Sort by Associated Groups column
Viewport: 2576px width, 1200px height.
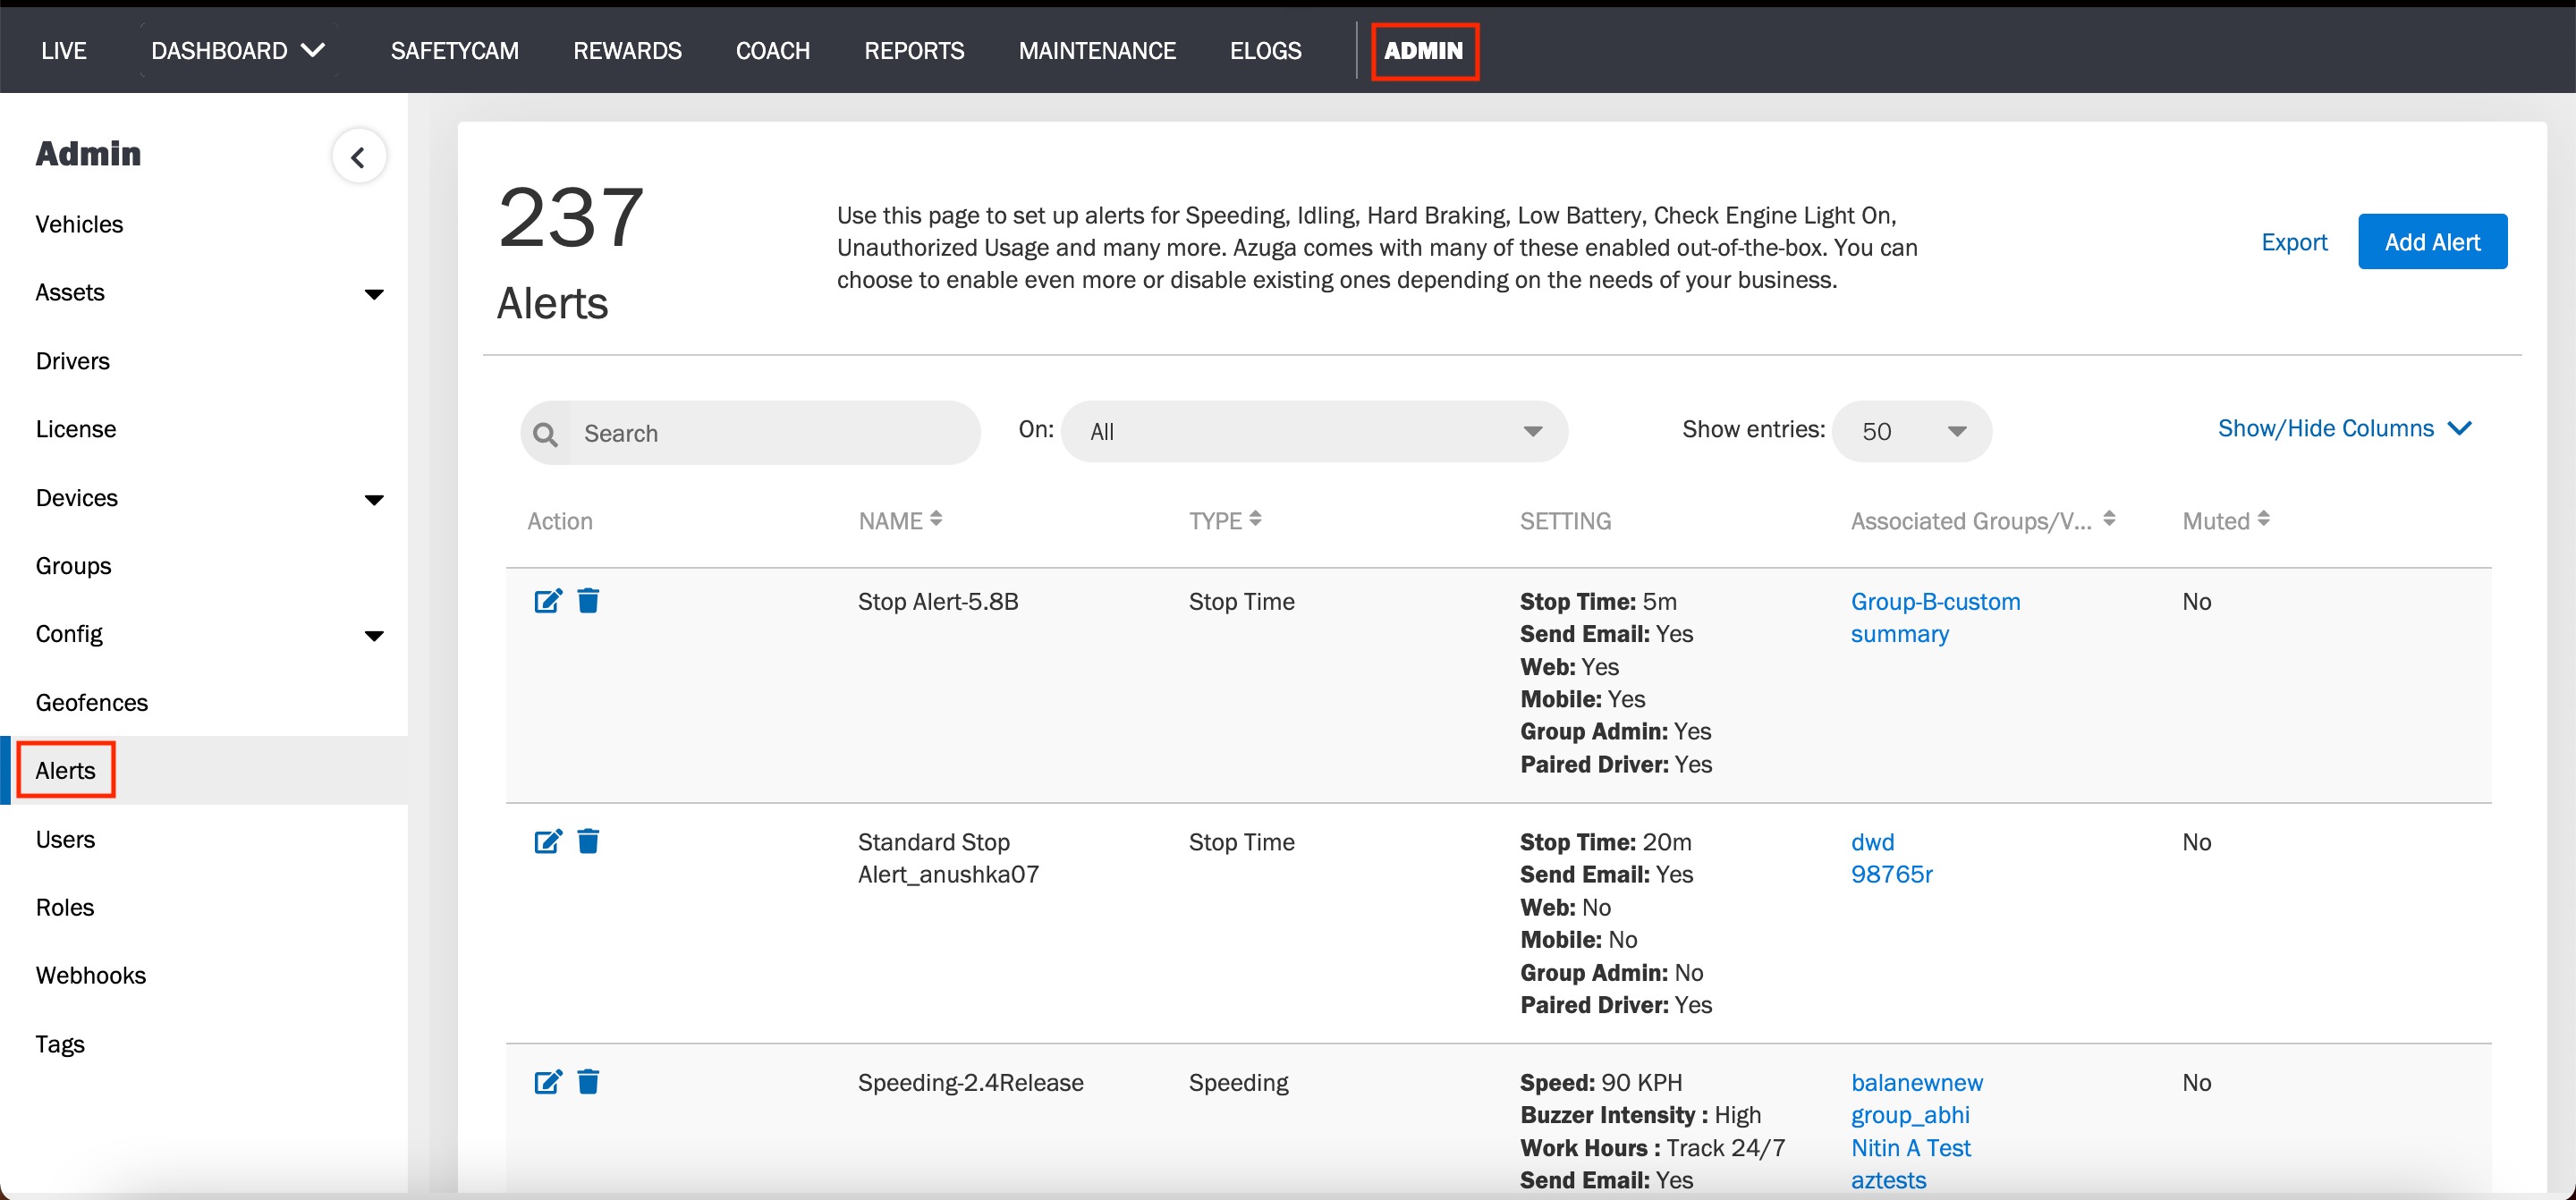click(x=2109, y=519)
